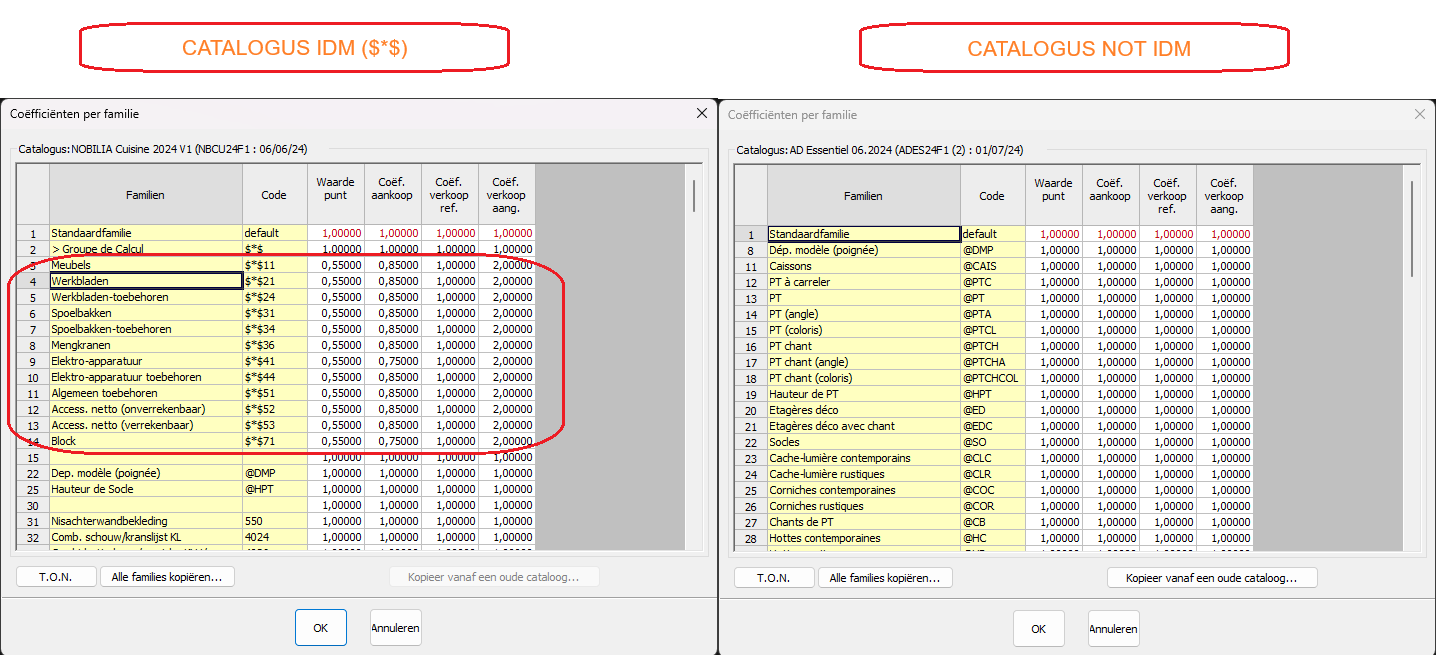Select the Etagères déco avec chant cell
This screenshot has width=1436, height=655.
click(864, 426)
